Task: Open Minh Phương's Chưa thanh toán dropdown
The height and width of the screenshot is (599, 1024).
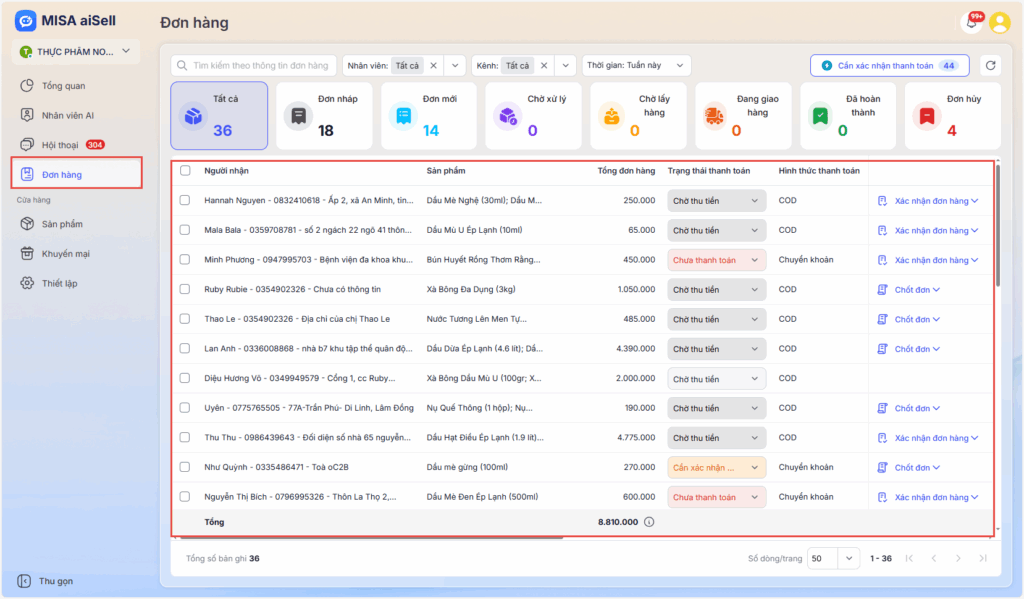Action: (x=716, y=260)
